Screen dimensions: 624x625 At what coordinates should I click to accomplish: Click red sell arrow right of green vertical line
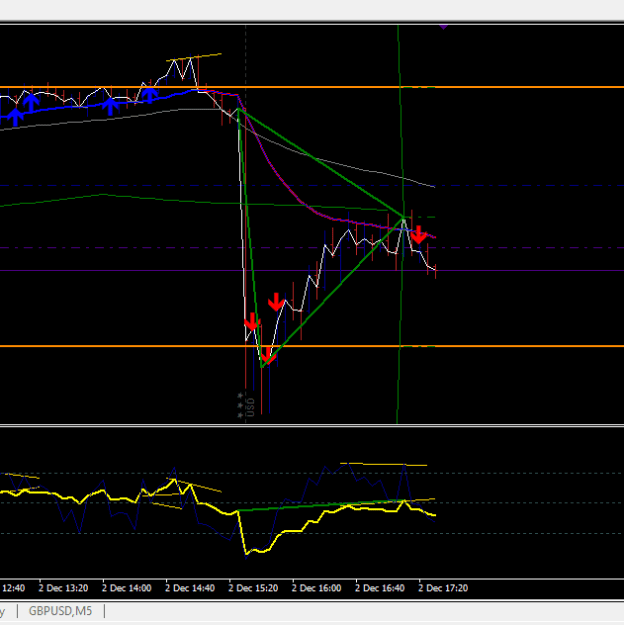[x=418, y=235]
